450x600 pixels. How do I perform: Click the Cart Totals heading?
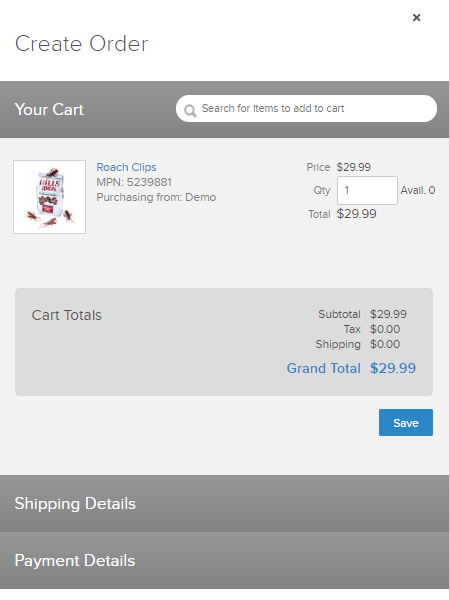[x=67, y=315]
